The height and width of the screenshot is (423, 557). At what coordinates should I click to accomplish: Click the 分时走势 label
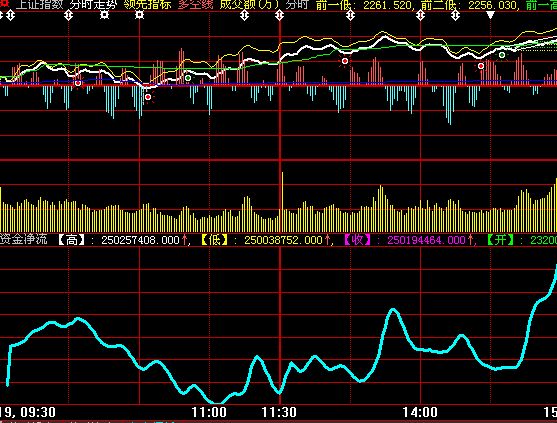tap(93, 5)
